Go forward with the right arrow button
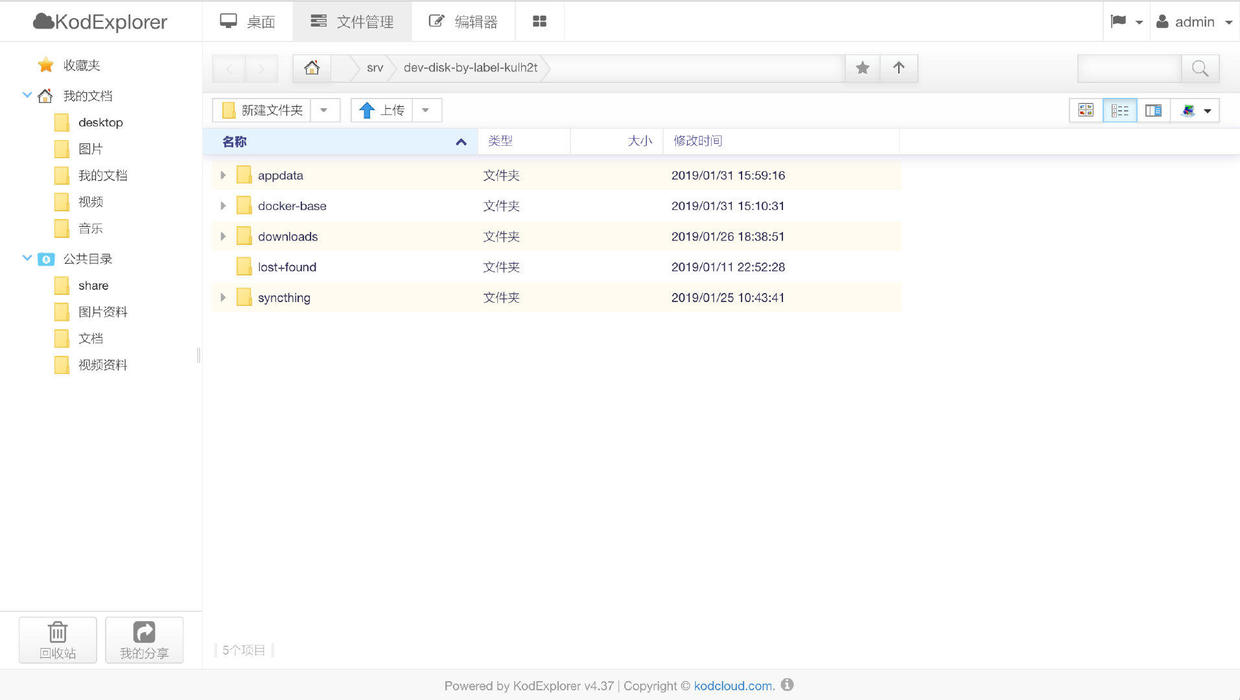The image size is (1240, 700). coord(261,68)
